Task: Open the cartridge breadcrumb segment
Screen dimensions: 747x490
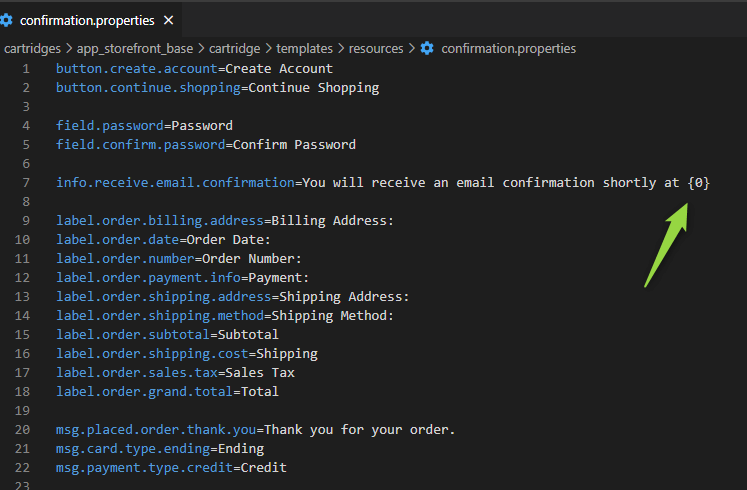Action: tap(234, 49)
